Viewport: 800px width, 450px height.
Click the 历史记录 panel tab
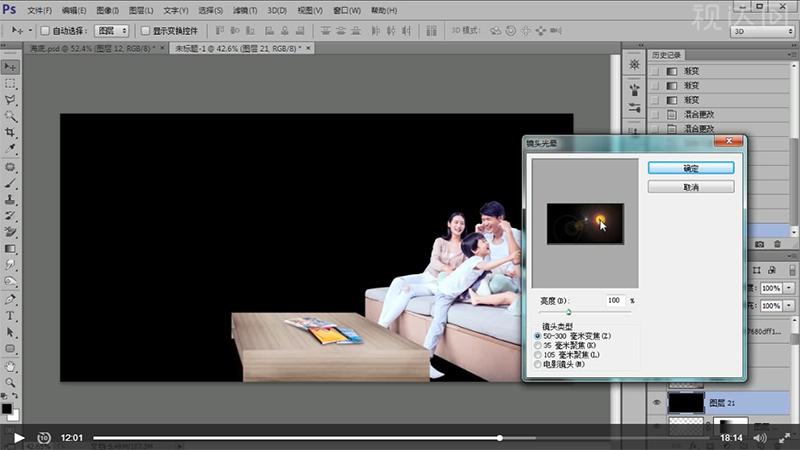point(666,55)
